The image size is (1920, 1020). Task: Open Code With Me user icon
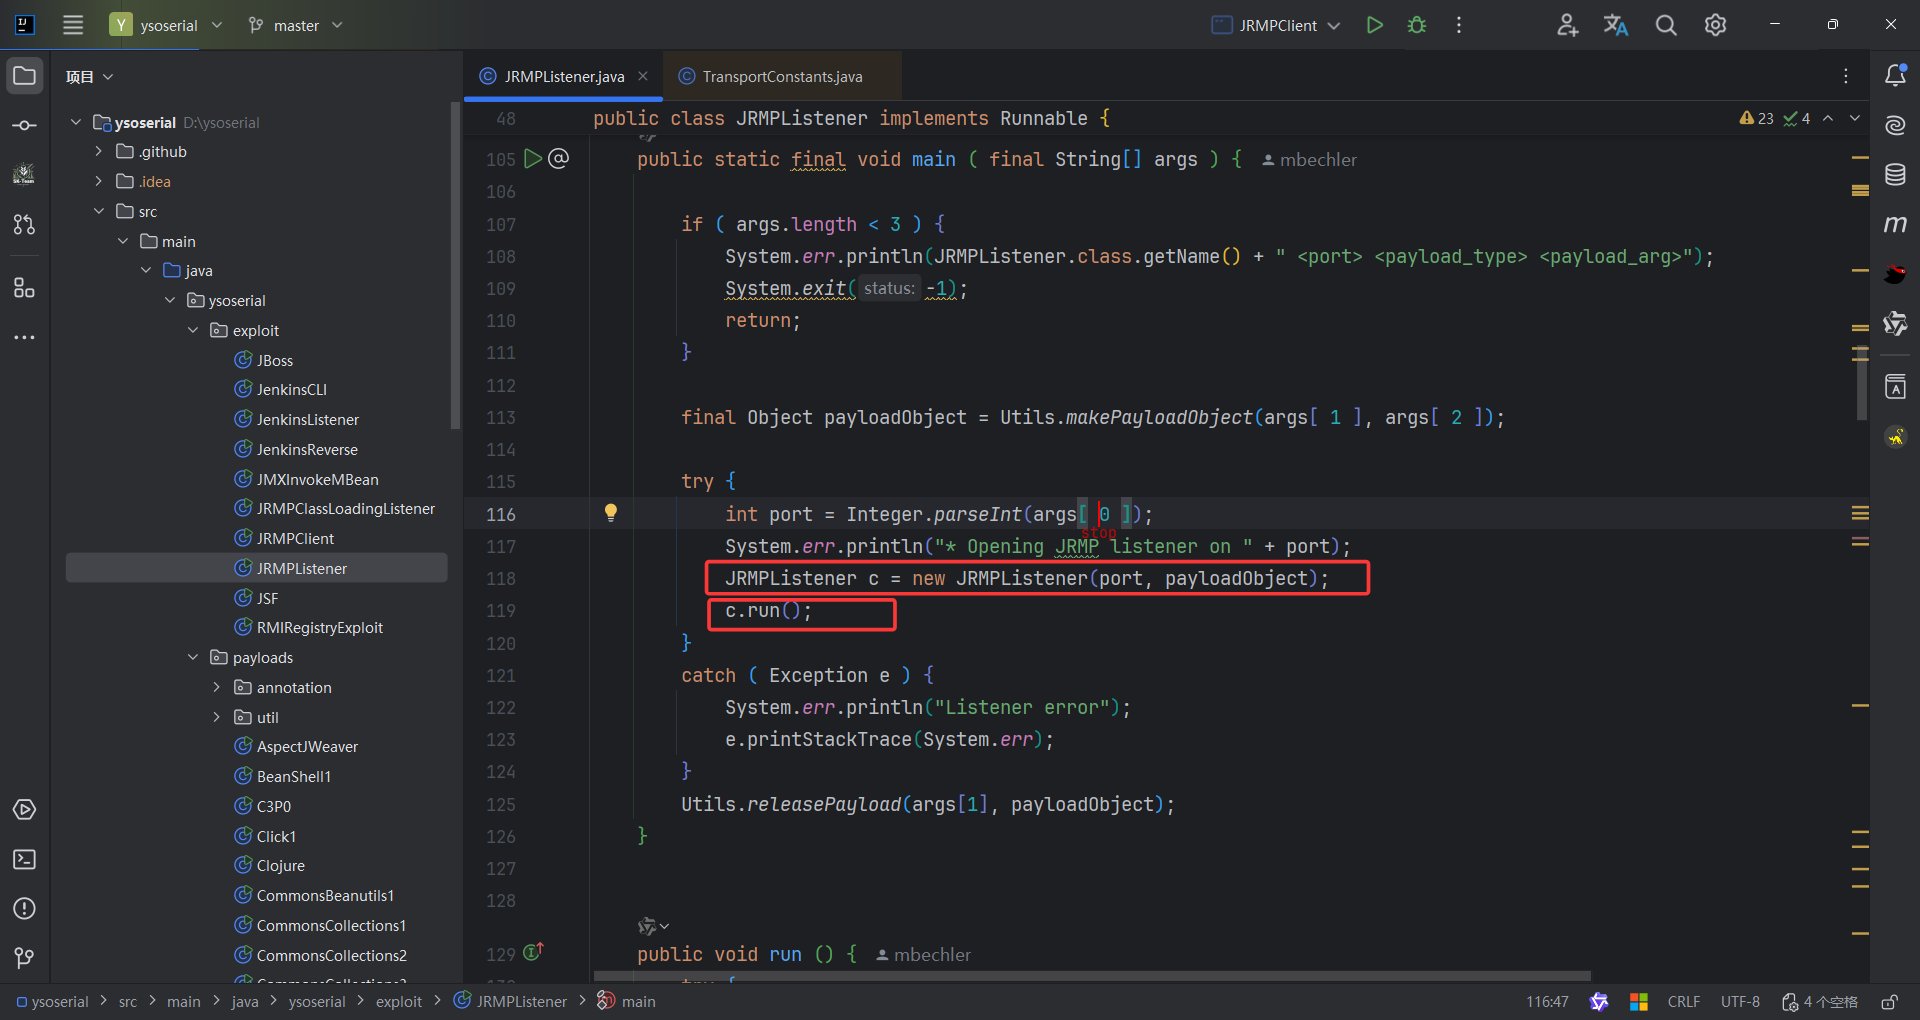1567,25
